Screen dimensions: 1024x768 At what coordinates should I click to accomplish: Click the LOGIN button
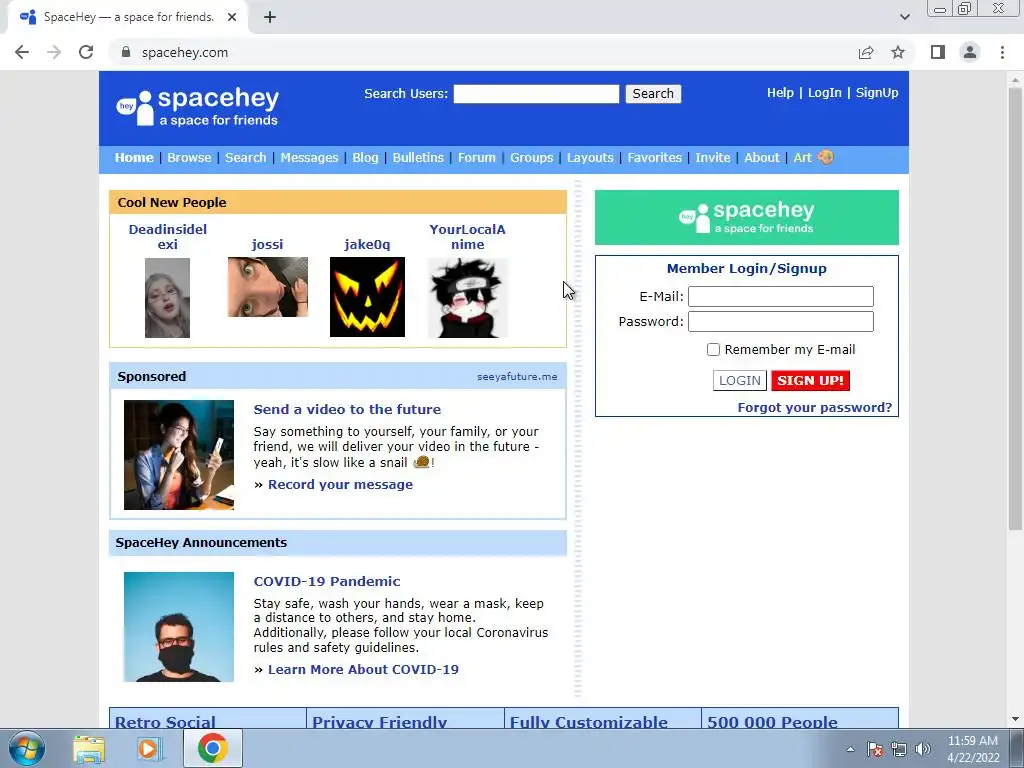tap(739, 381)
